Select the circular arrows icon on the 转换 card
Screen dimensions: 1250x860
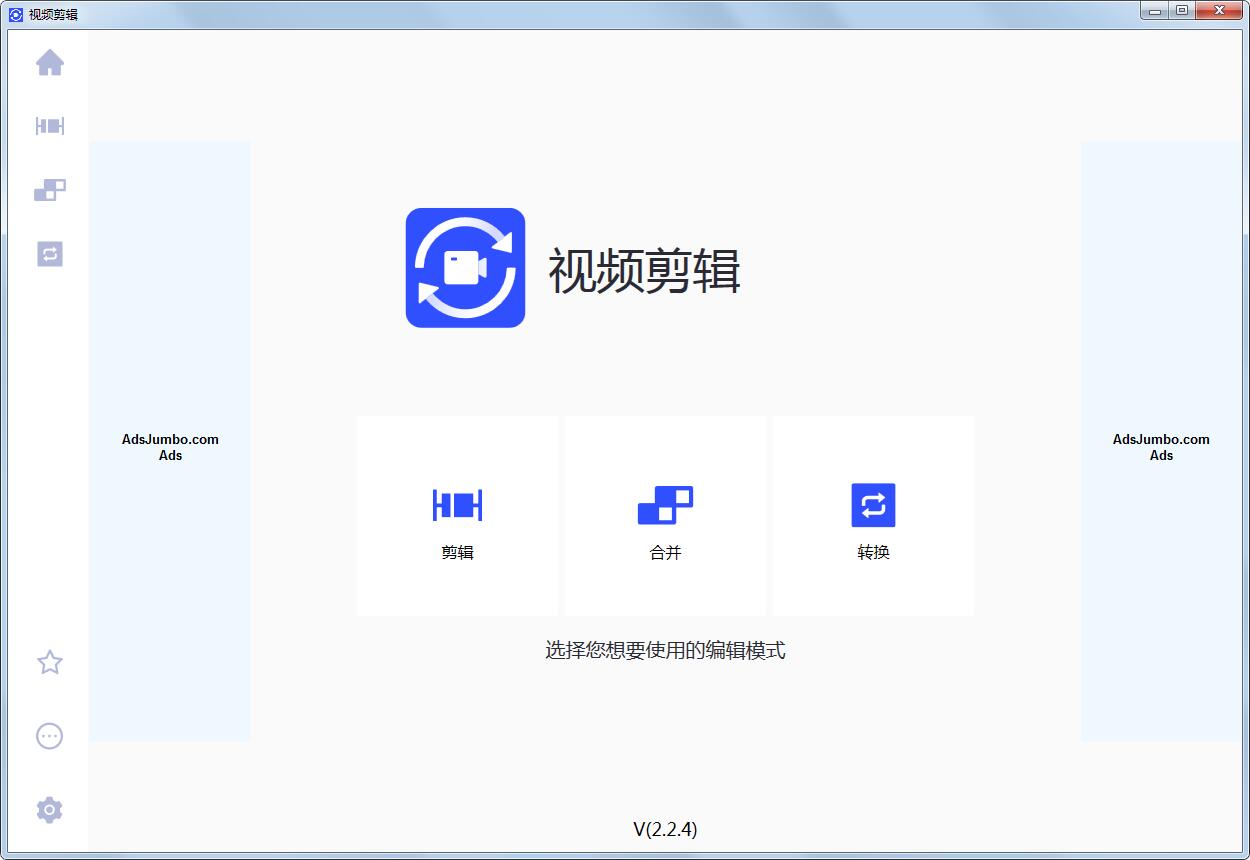873,505
